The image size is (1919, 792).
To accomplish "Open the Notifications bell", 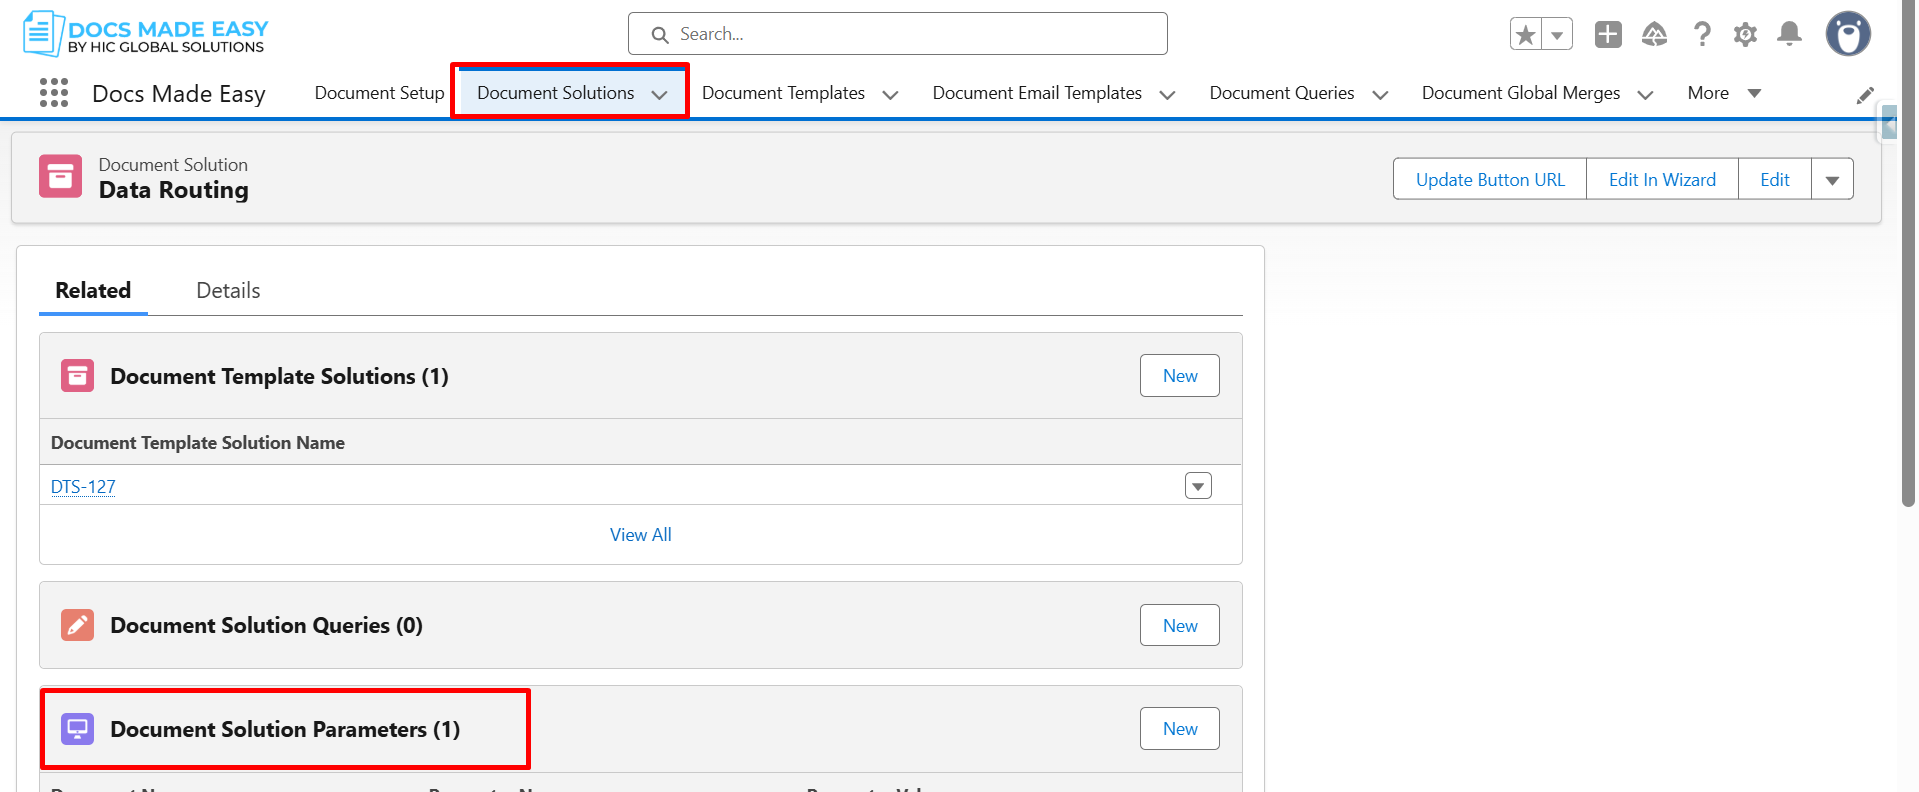I will tap(1790, 34).
